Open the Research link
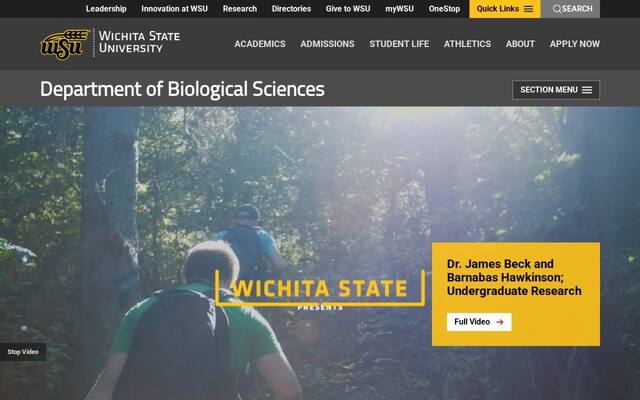The height and width of the screenshot is (400, 640). 240,9
